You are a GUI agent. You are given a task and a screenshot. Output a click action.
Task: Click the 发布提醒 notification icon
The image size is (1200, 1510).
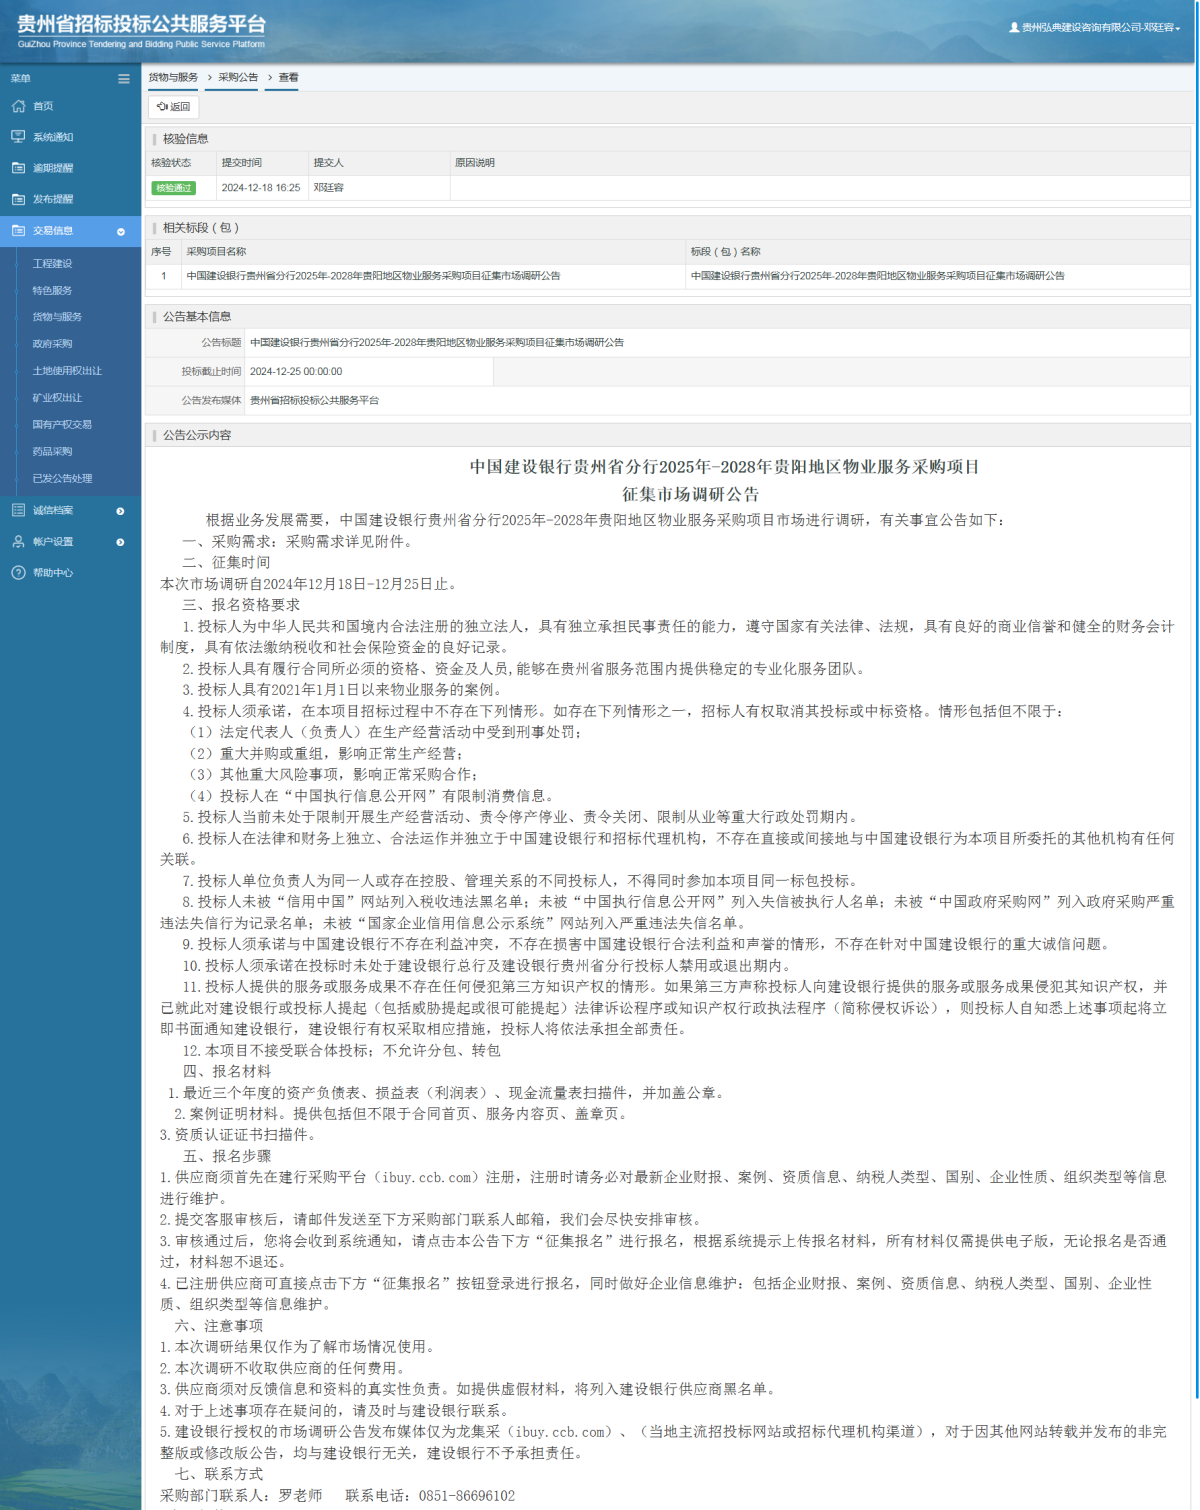pyautogui.click(x=18, y=199)
